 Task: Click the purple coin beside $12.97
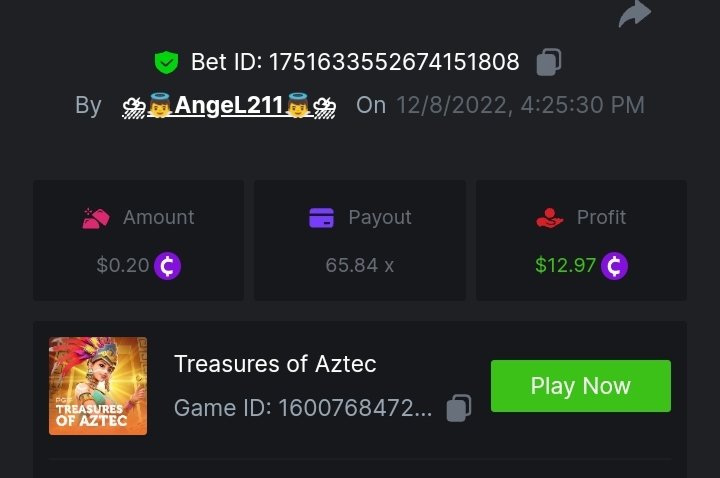[614, 266]
